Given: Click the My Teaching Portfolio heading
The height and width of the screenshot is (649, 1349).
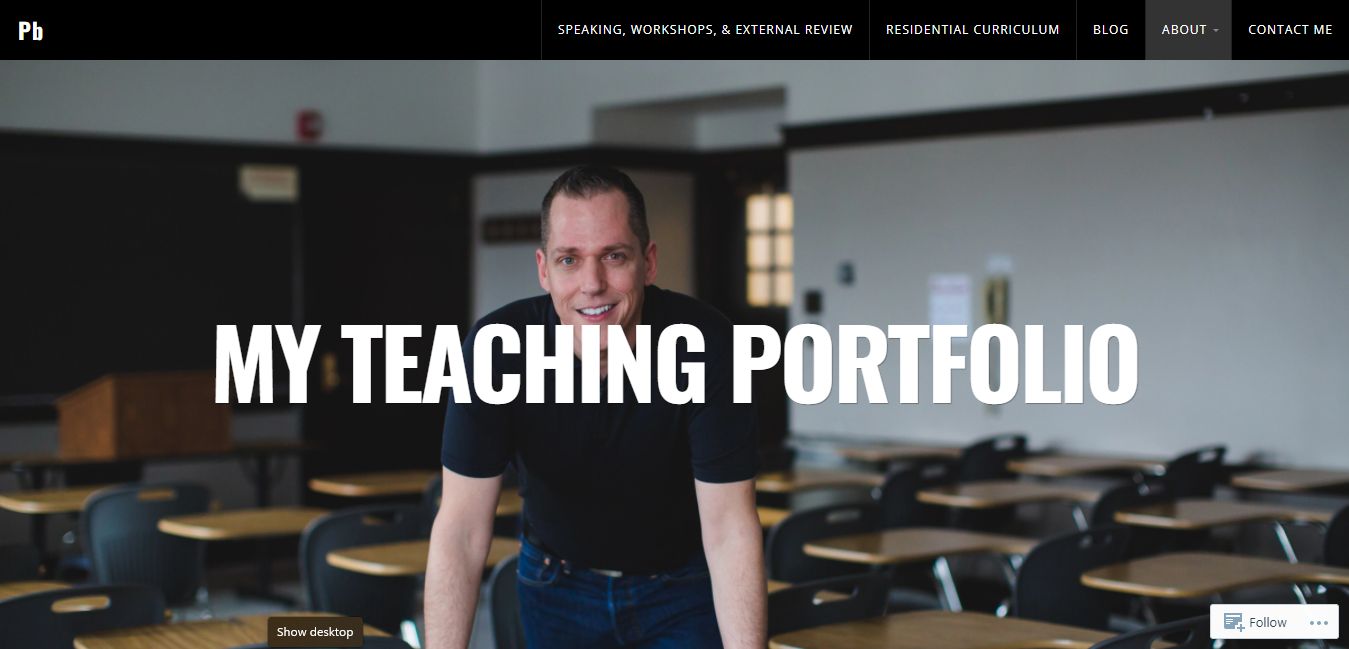Looking at the screenshot, I should point(676,362).
